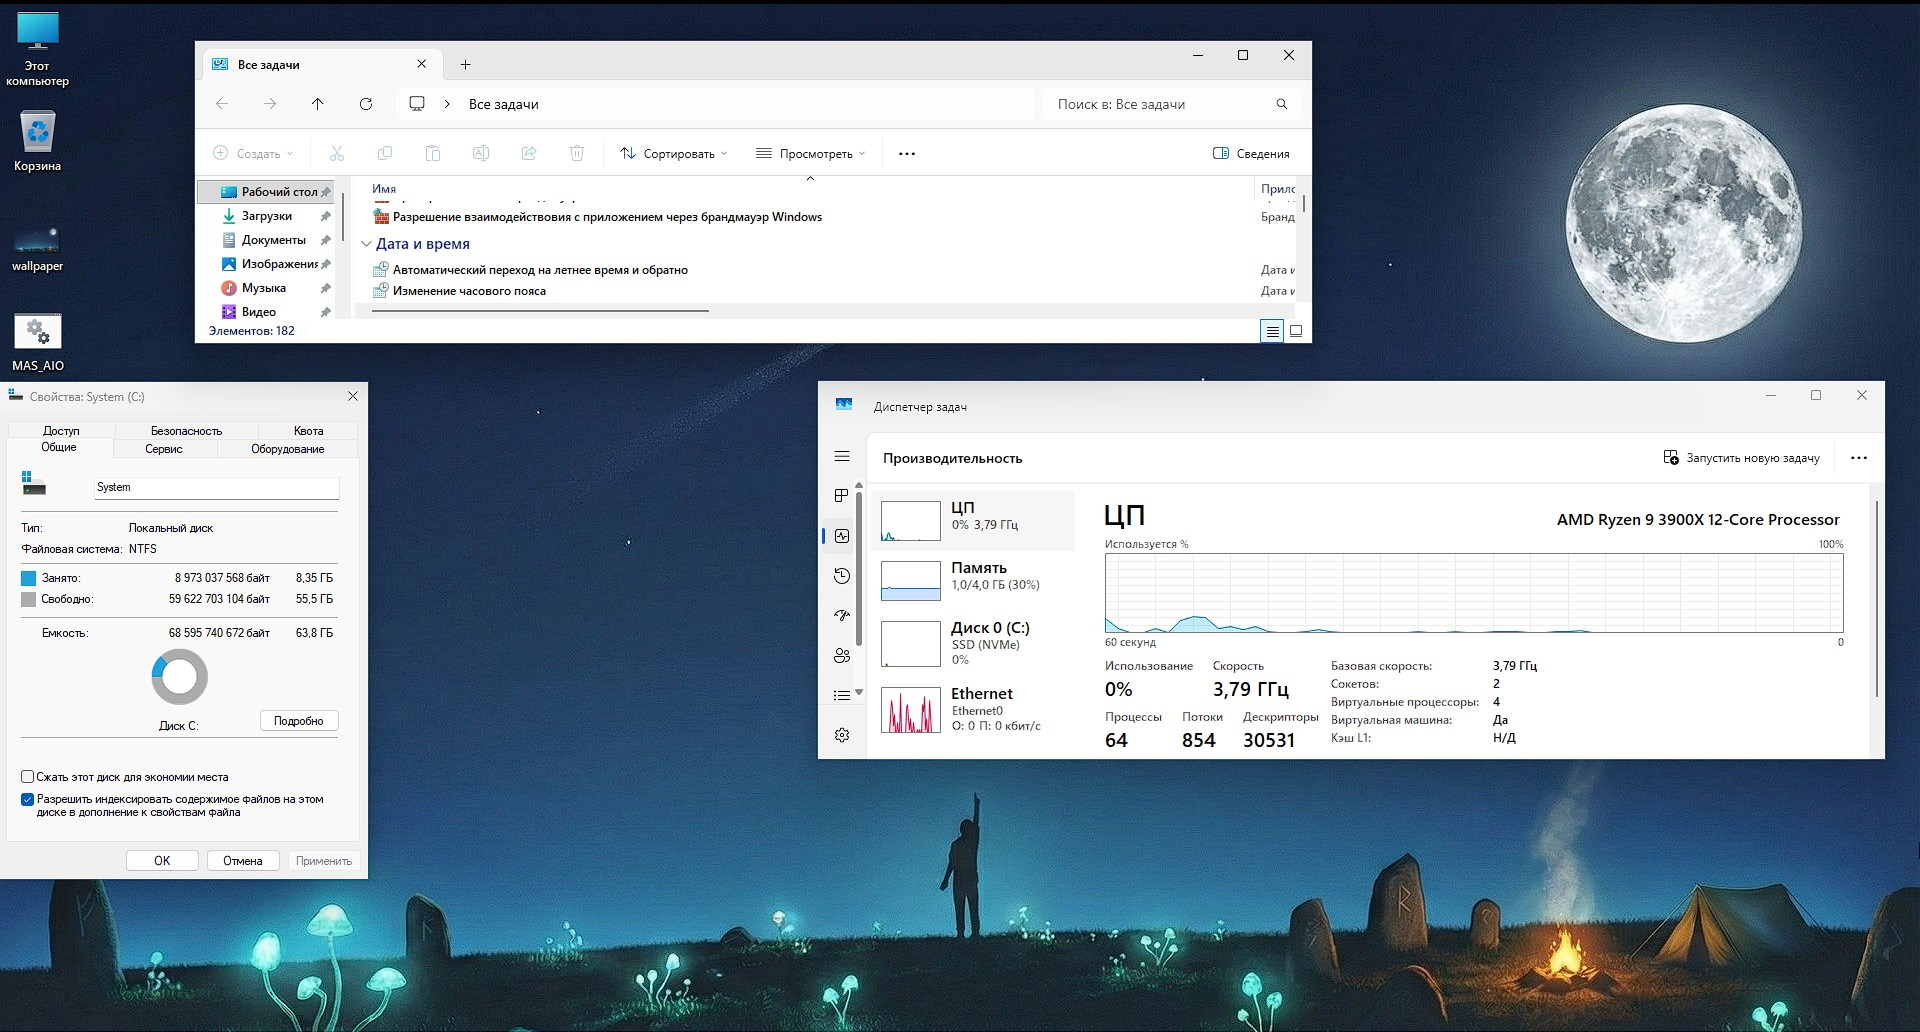The image size is (1920, 1032).
Task: Open Startup apps section in Task Manager
Action: (x=840, y=616)
